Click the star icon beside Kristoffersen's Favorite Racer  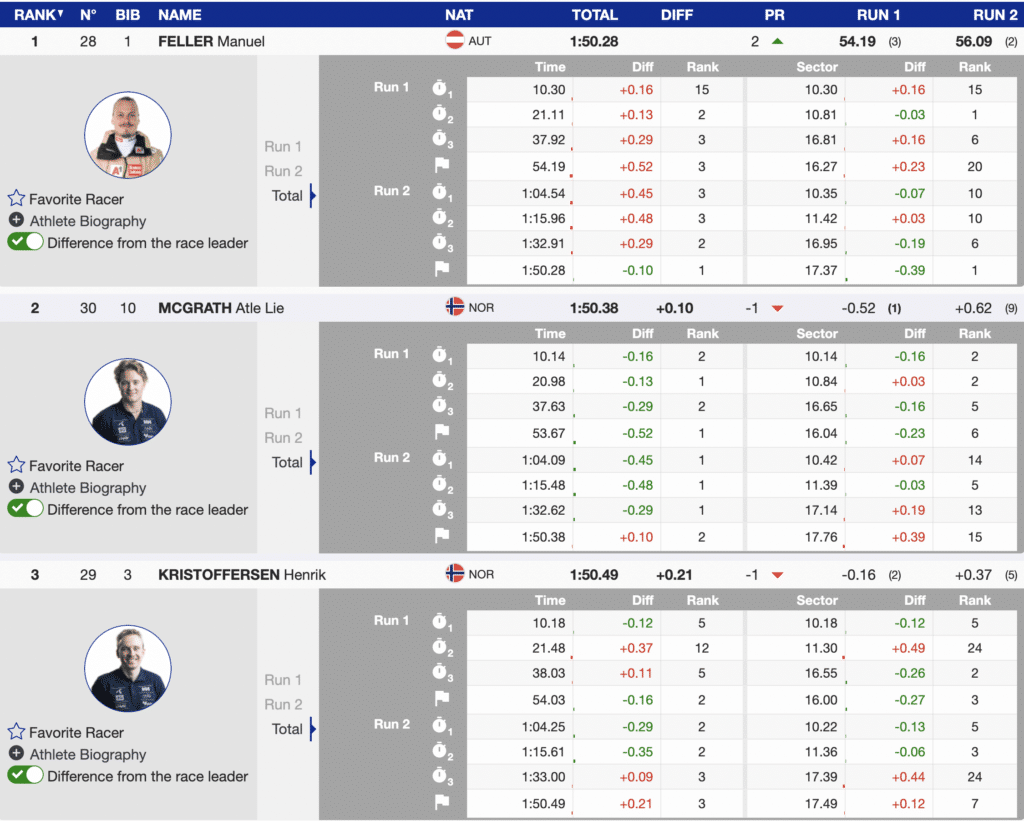[16, 732]
